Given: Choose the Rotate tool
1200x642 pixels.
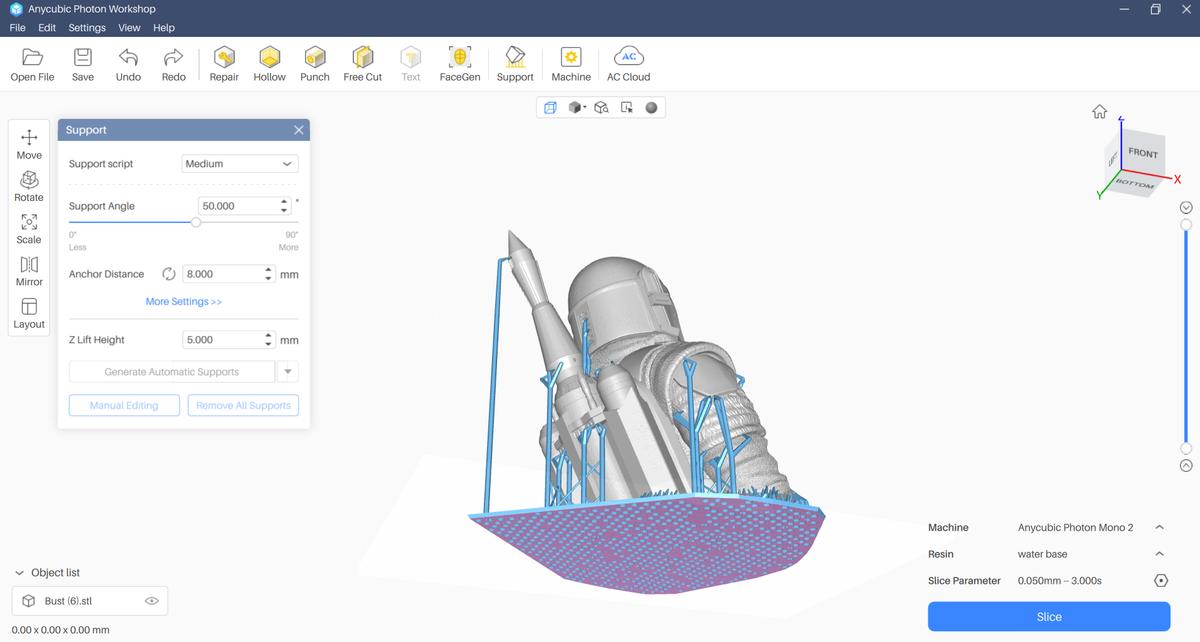Looking at the screenshot, I should tap(29, 185).
